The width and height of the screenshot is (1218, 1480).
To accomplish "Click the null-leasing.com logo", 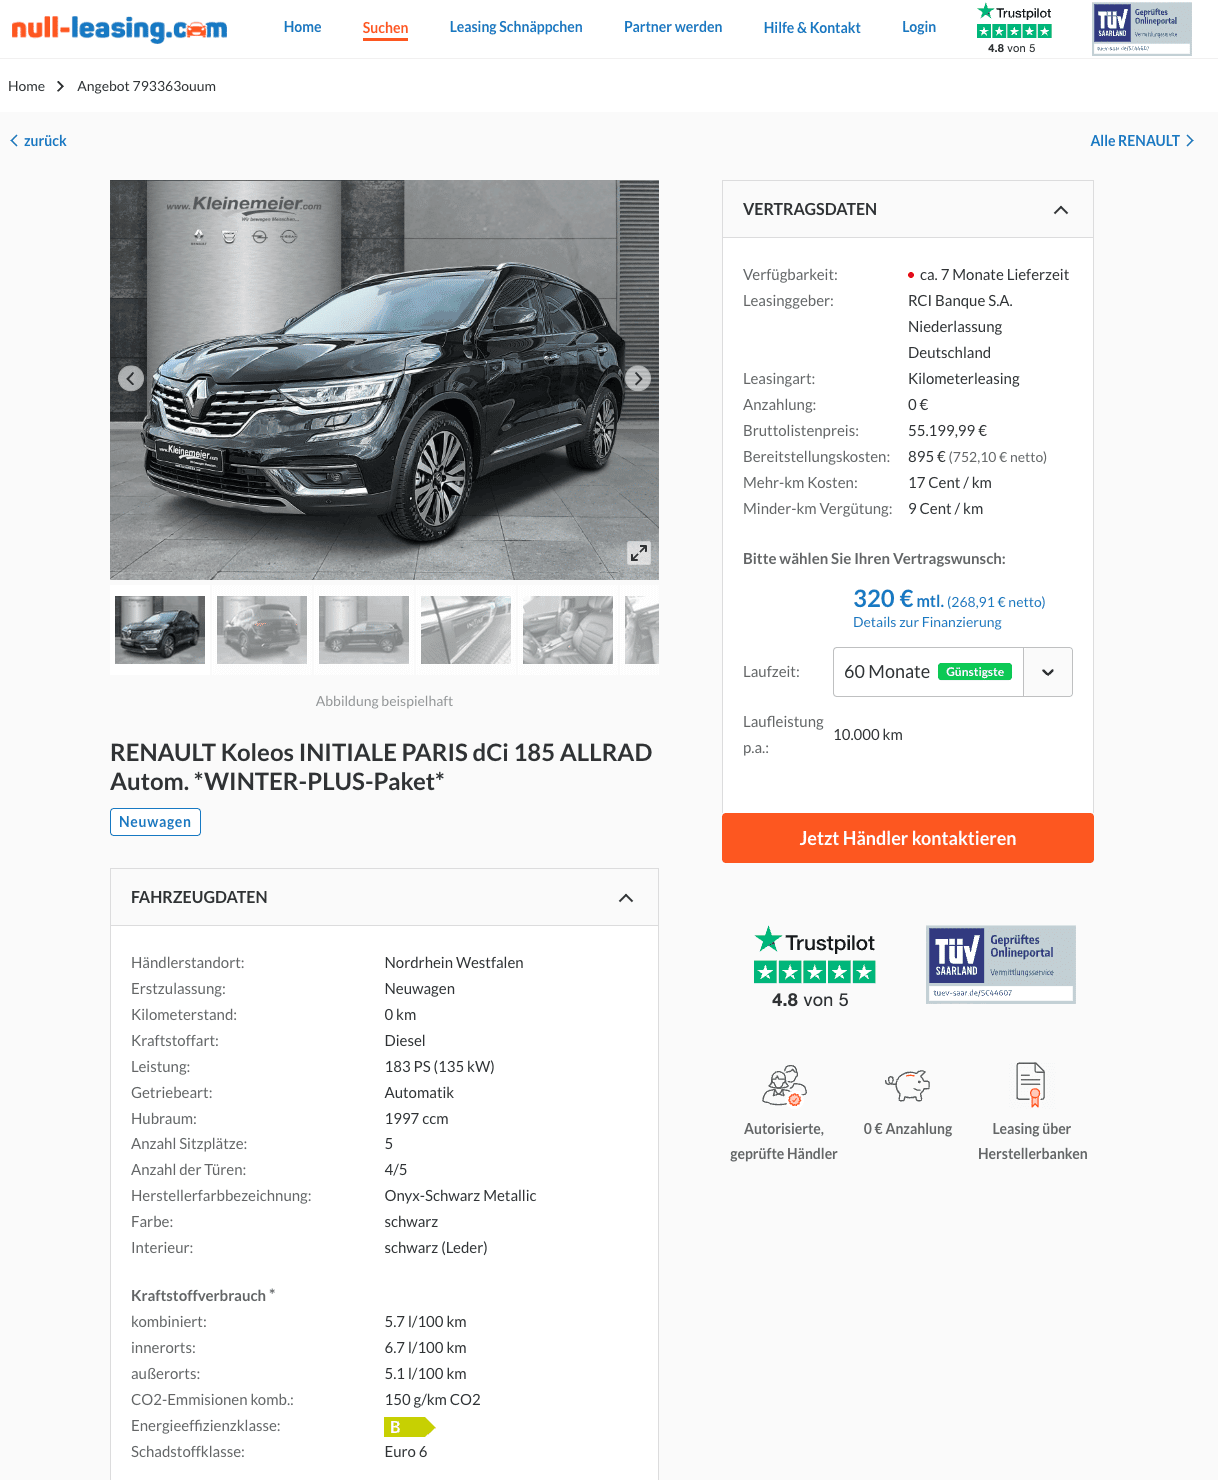I will point(119,28).
